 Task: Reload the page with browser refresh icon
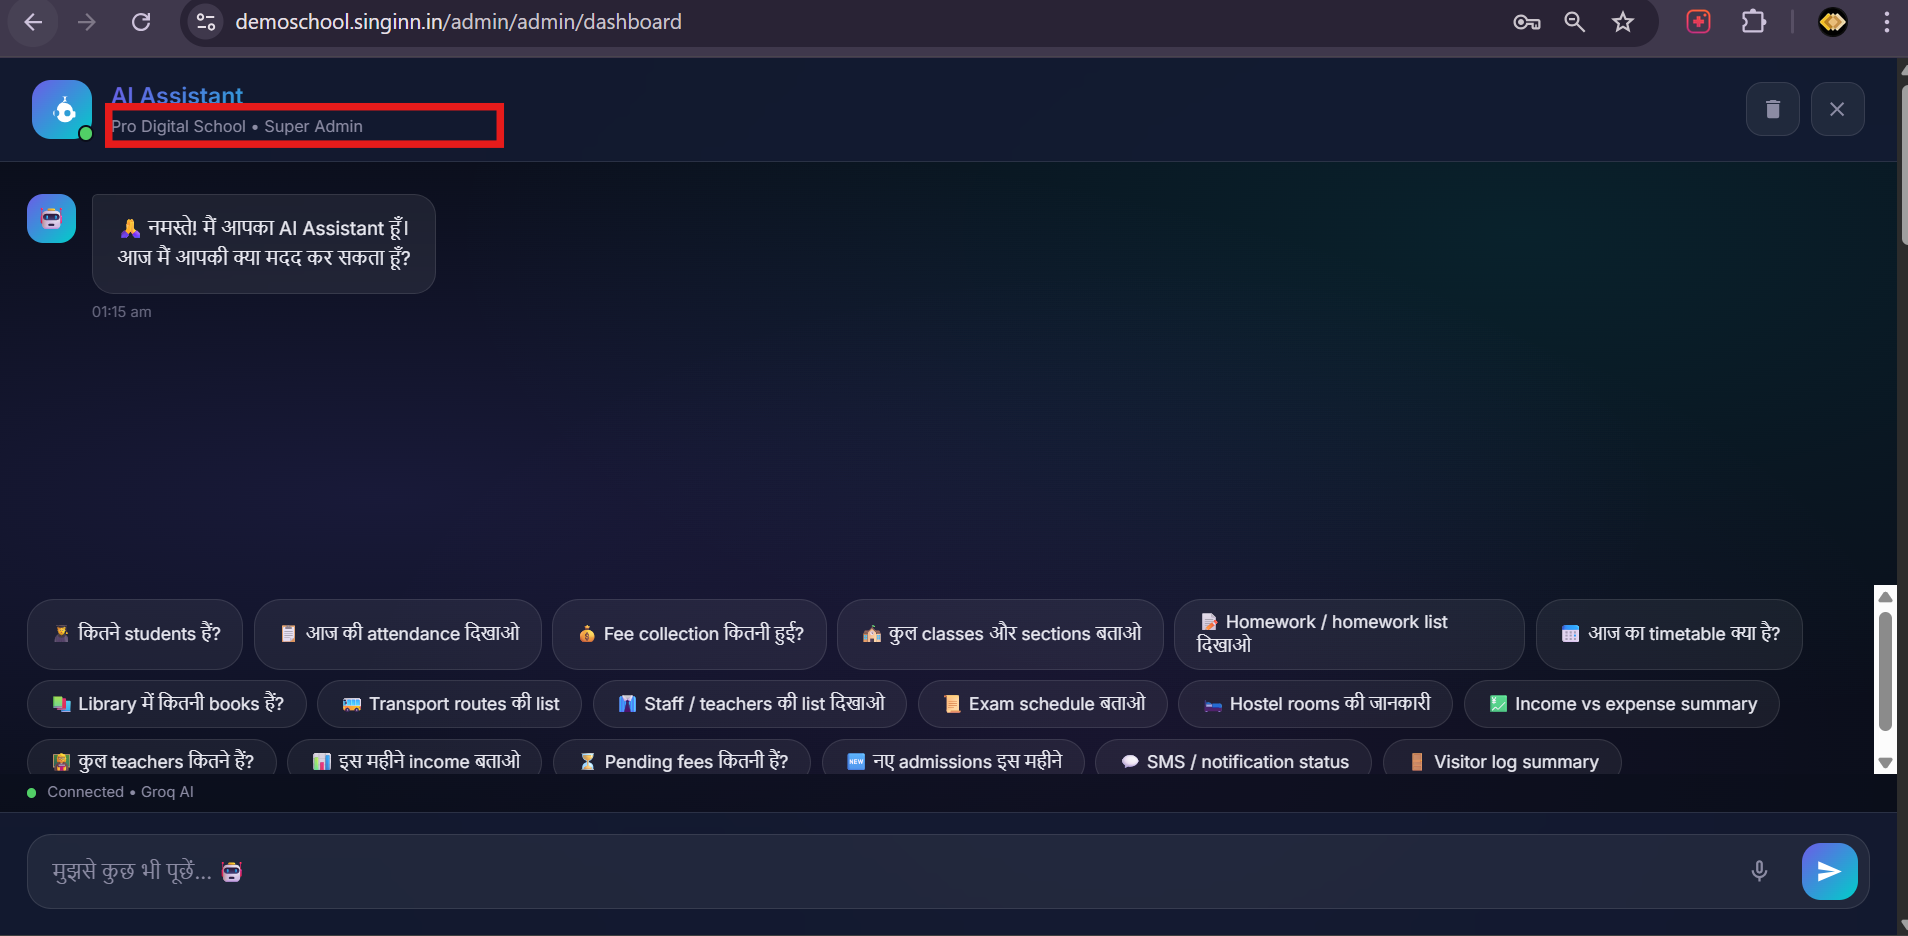coord(141,22)
